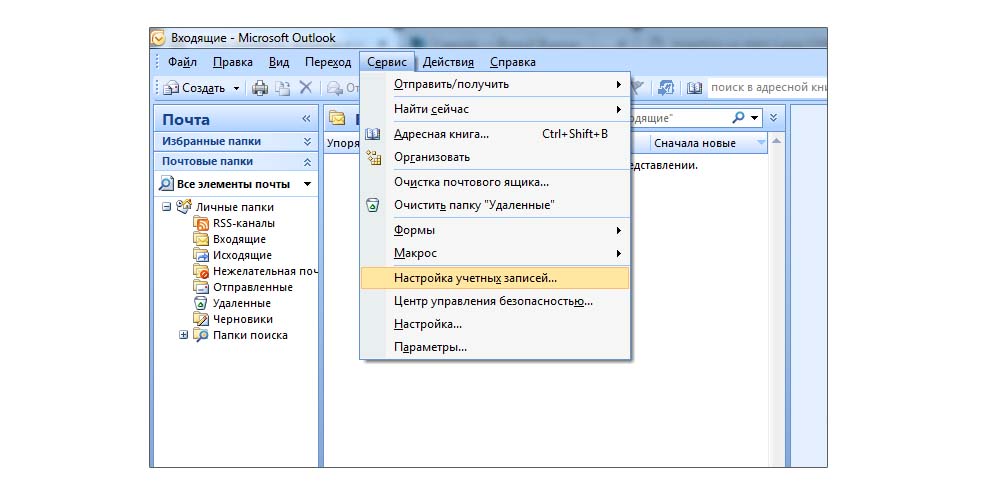Viewport: 997px width, 500px height.
Task: Open the Параметры menu entry
Action: 430,347
